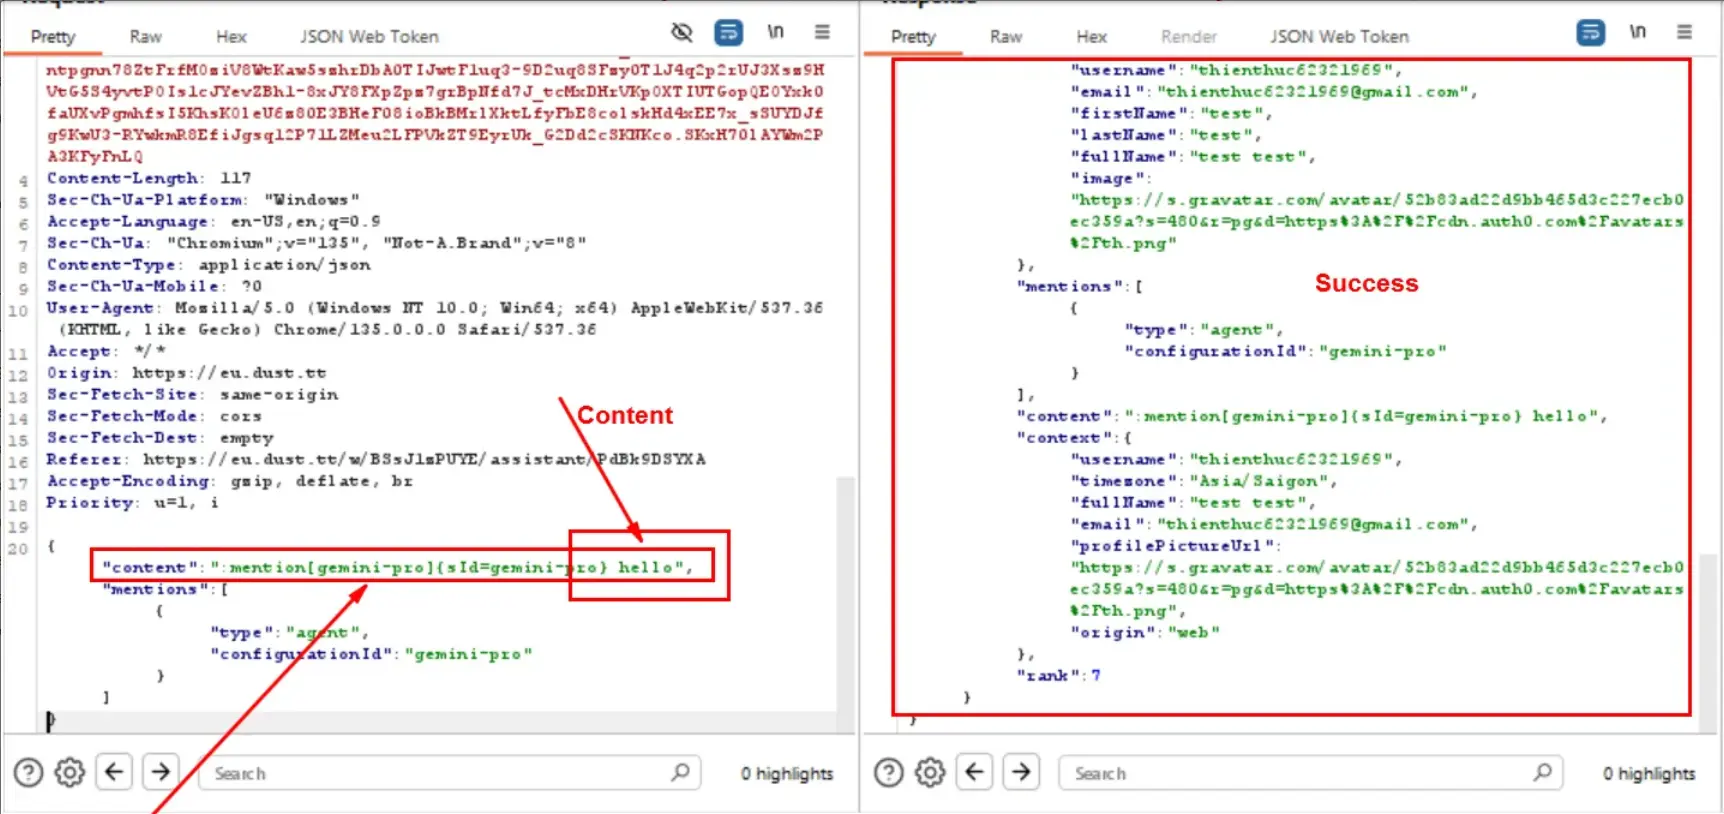The width and height of the screenshot is (1724, 814).
Task: Open request panel hamburger options menu
Action: click(822, 33)
